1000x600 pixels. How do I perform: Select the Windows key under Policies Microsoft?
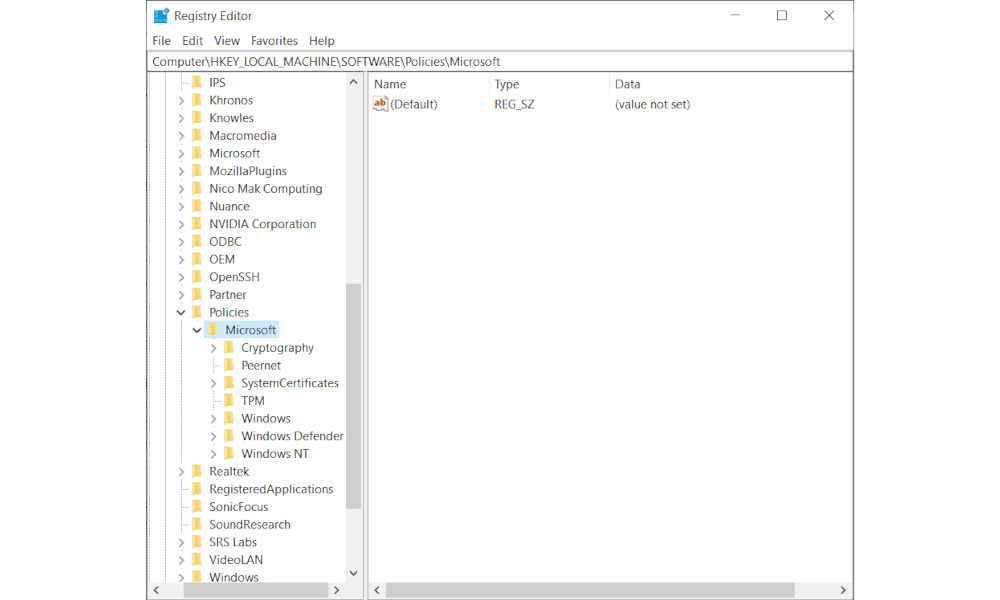266,419
